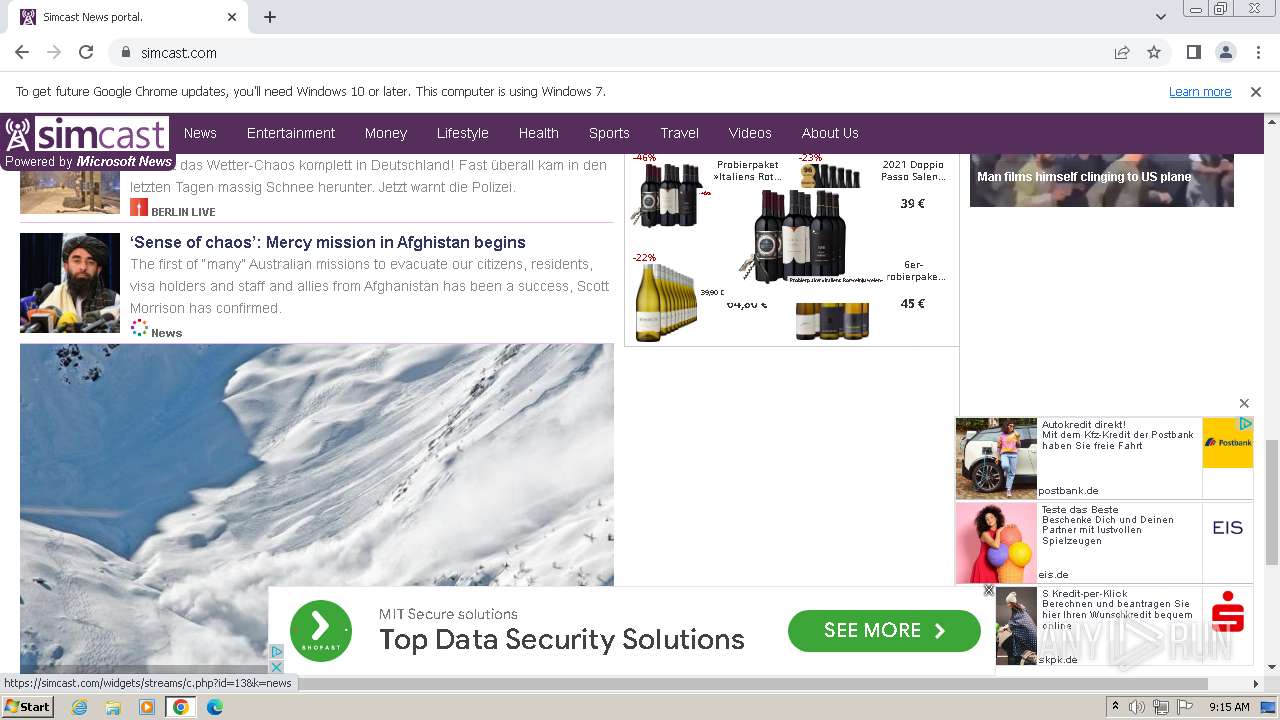
Task: Go back to the previous page
Action: pos(22,53)
